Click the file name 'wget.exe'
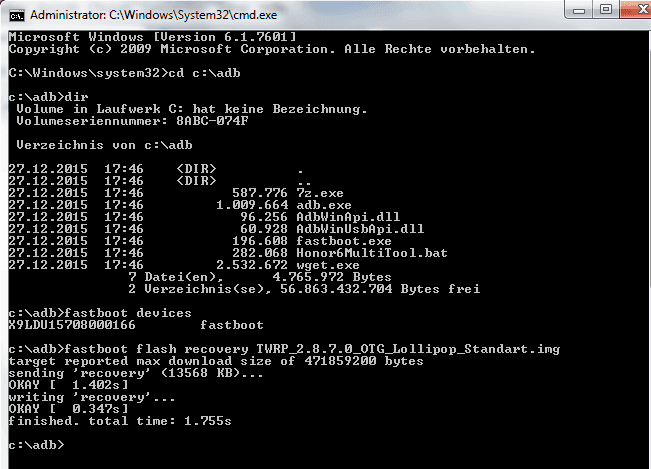 click(328, 265)
